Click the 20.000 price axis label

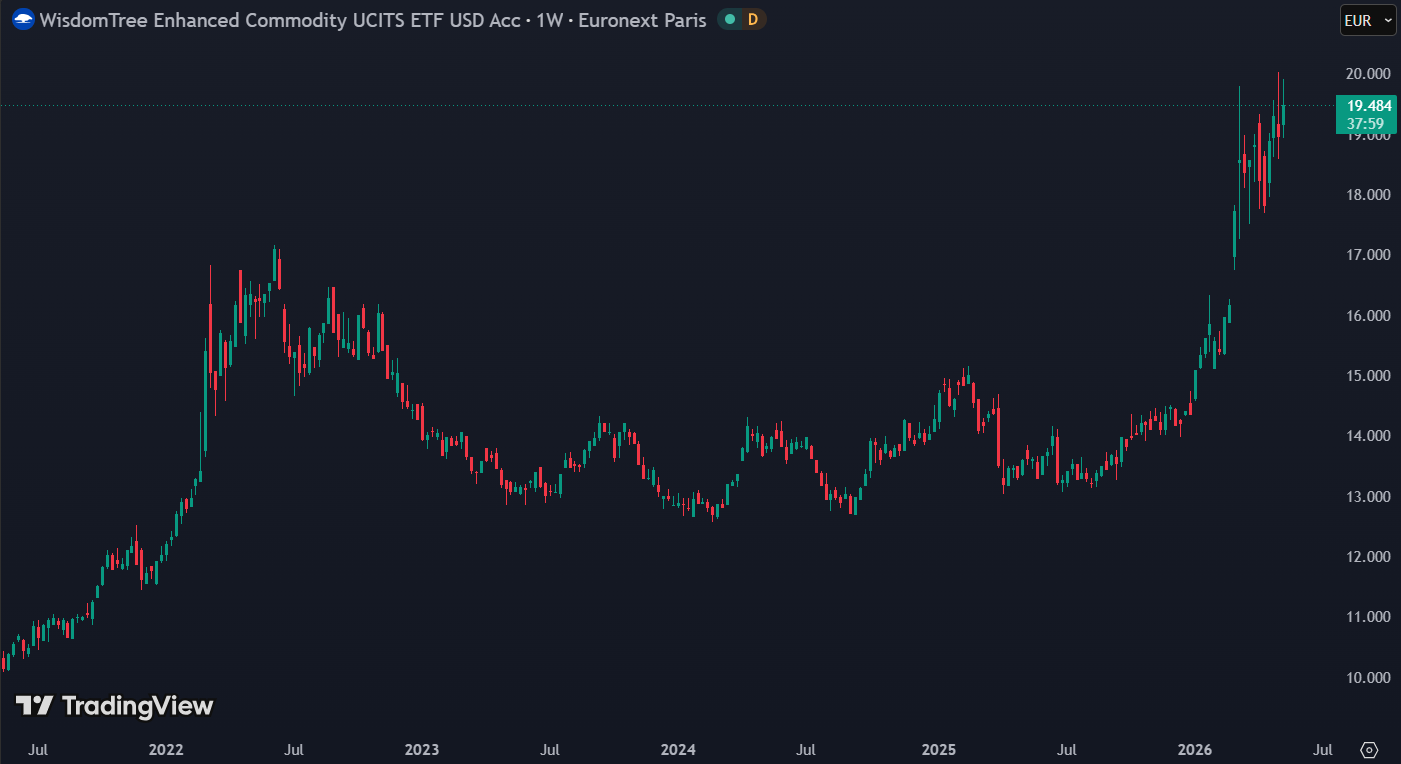[x=1368, y=74]
